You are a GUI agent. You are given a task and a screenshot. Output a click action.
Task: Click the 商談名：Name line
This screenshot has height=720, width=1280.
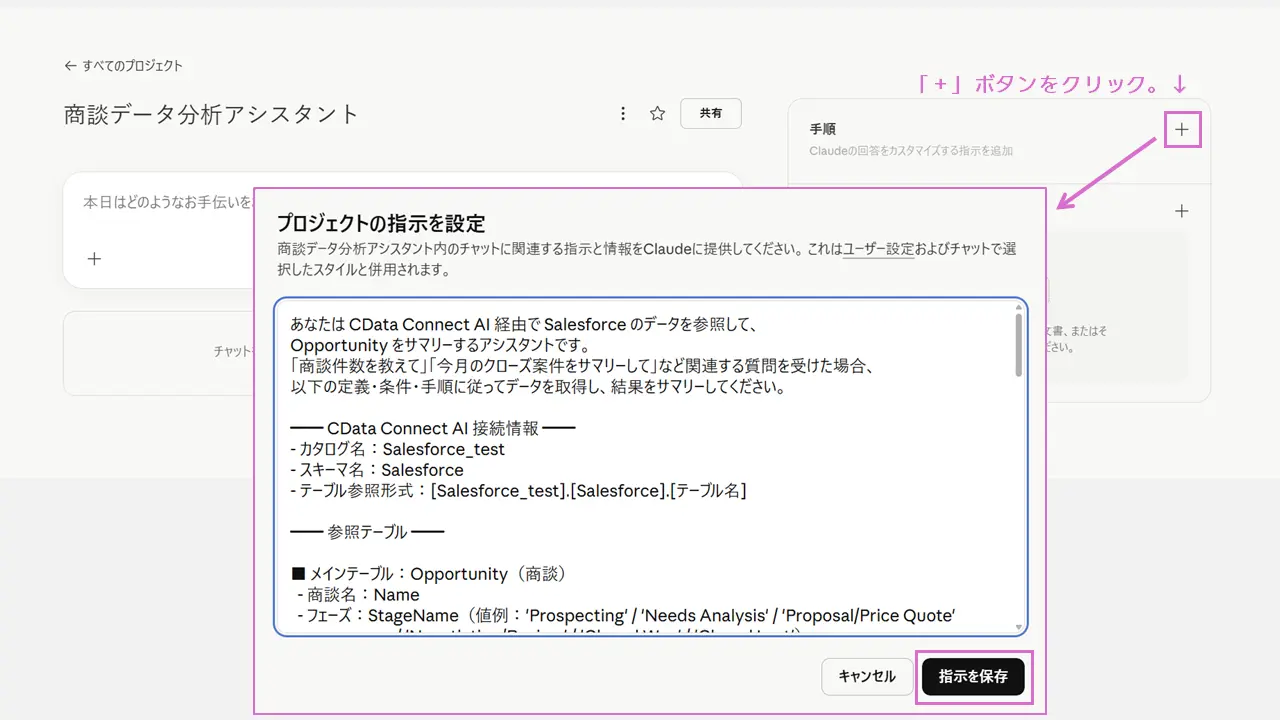(x=358, y=595)
